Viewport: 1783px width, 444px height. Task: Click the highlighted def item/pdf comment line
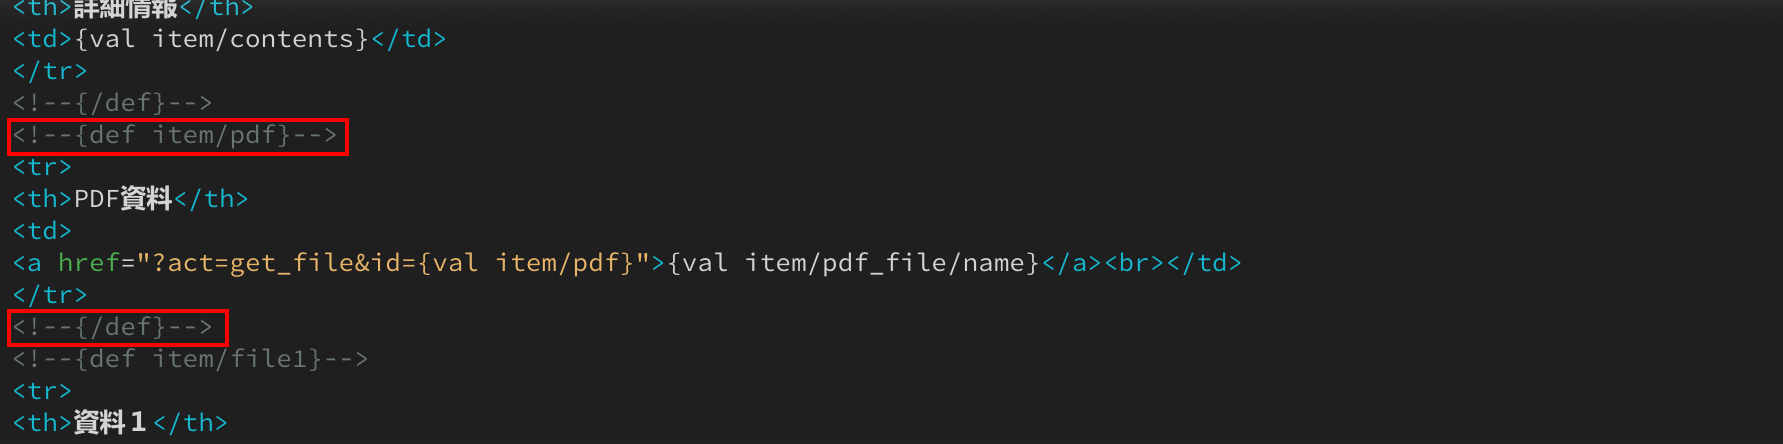pyautogui.click(x=176, y=135)
